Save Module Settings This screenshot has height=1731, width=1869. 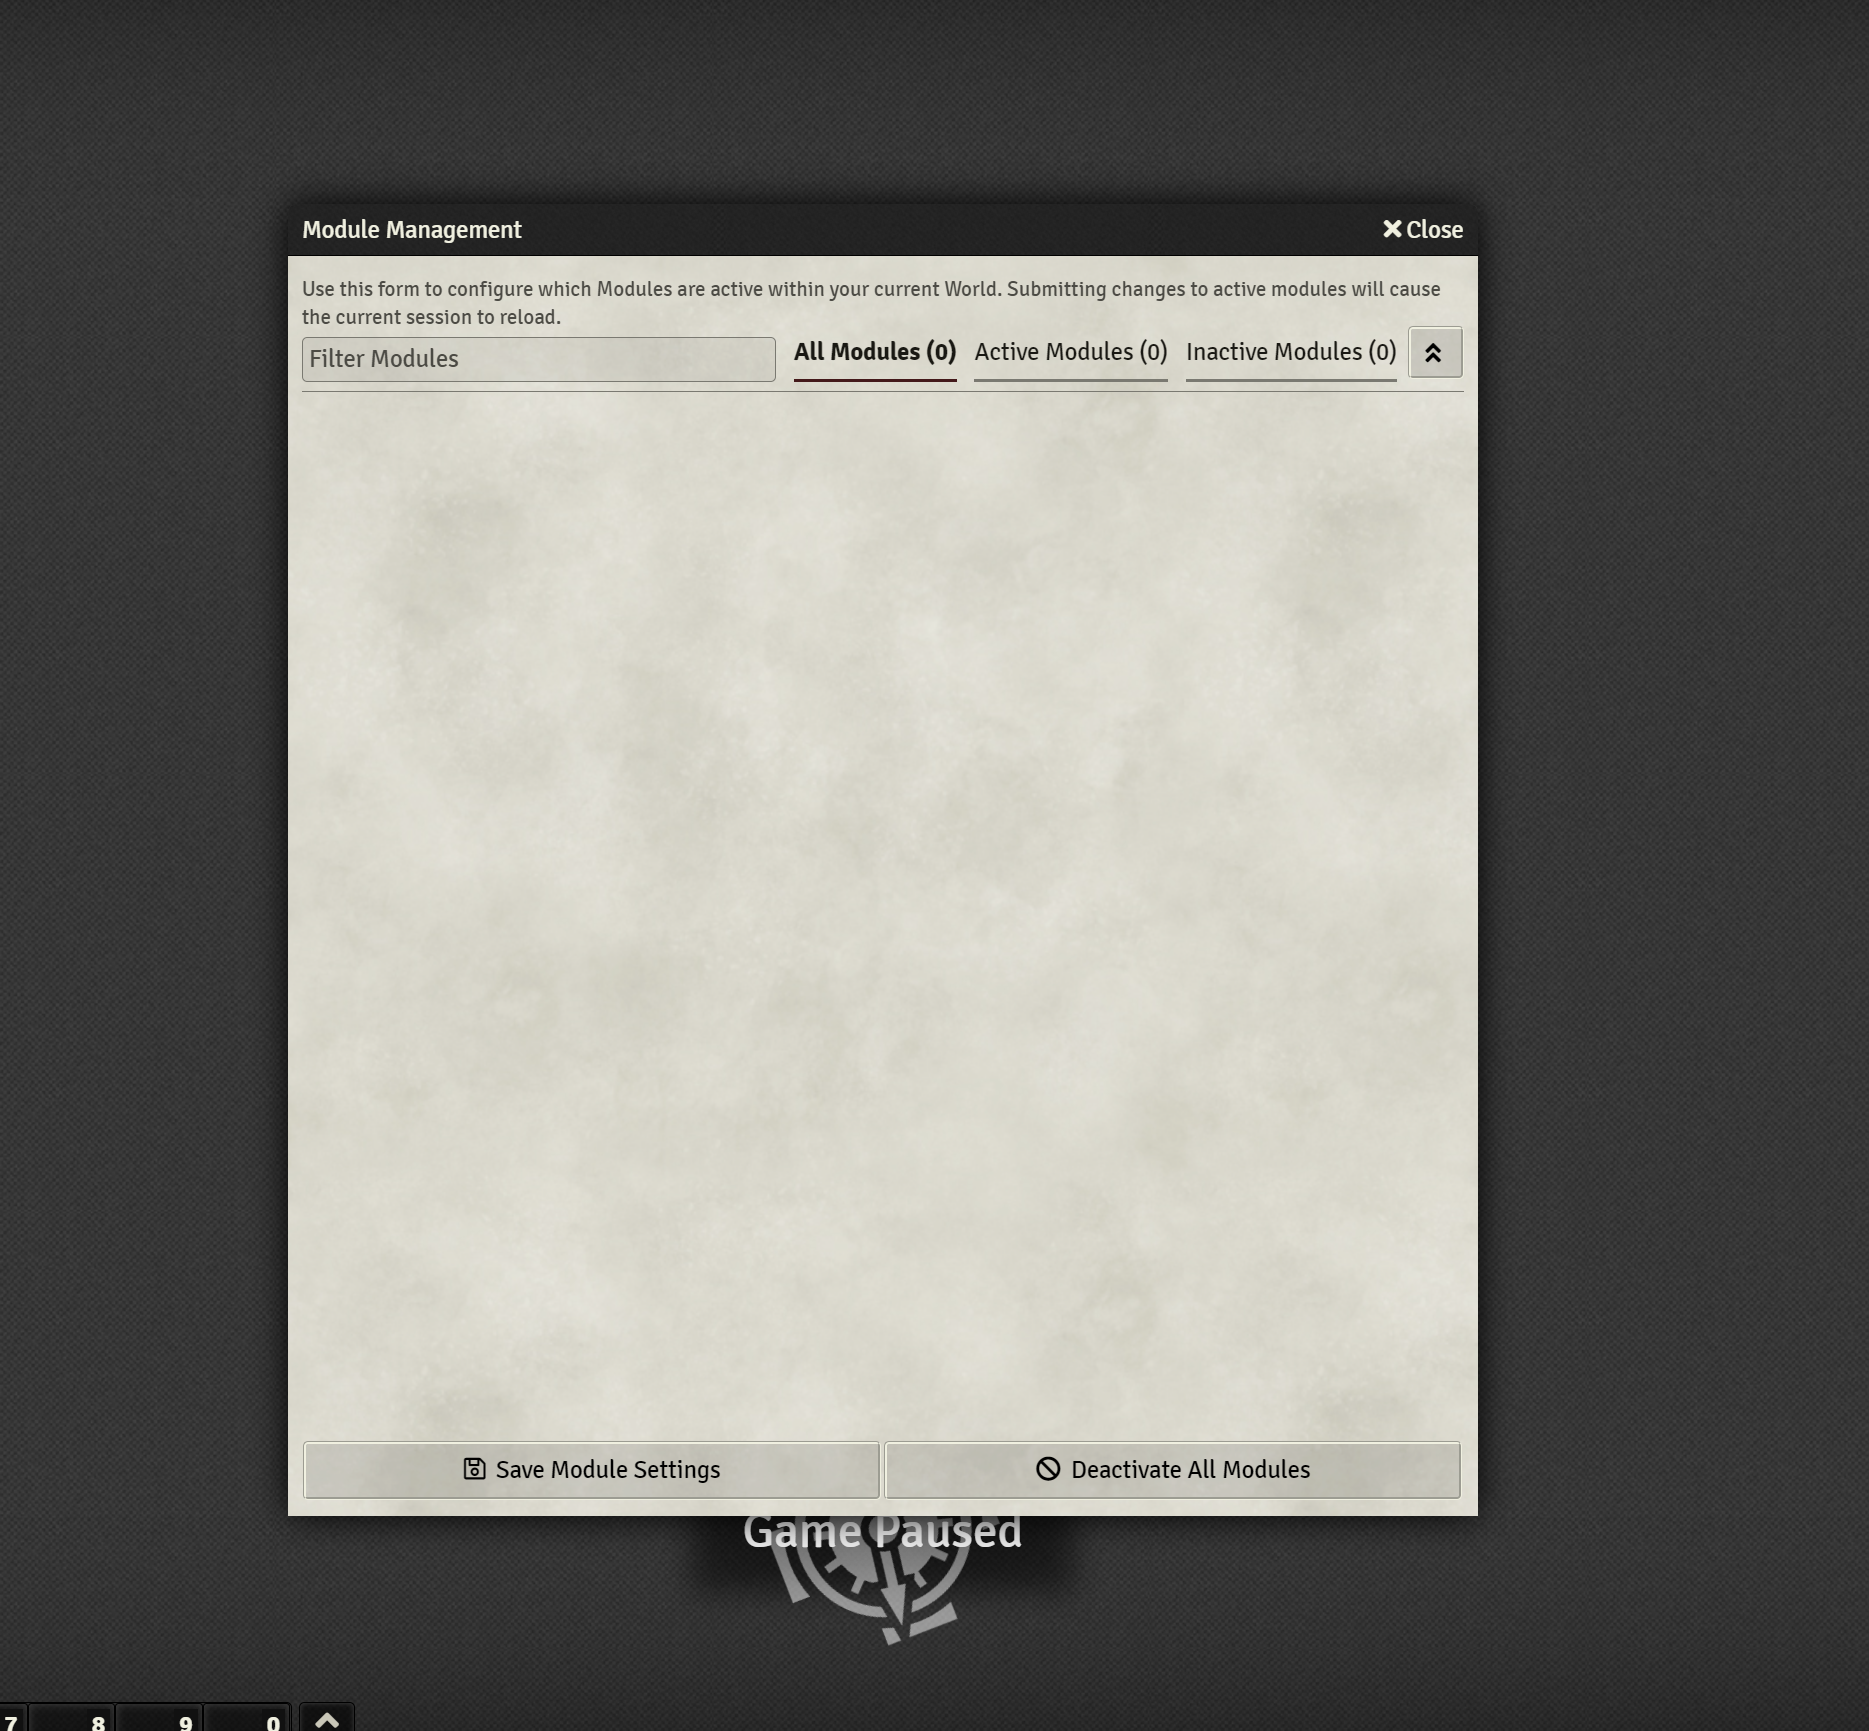coord(591,1470)
